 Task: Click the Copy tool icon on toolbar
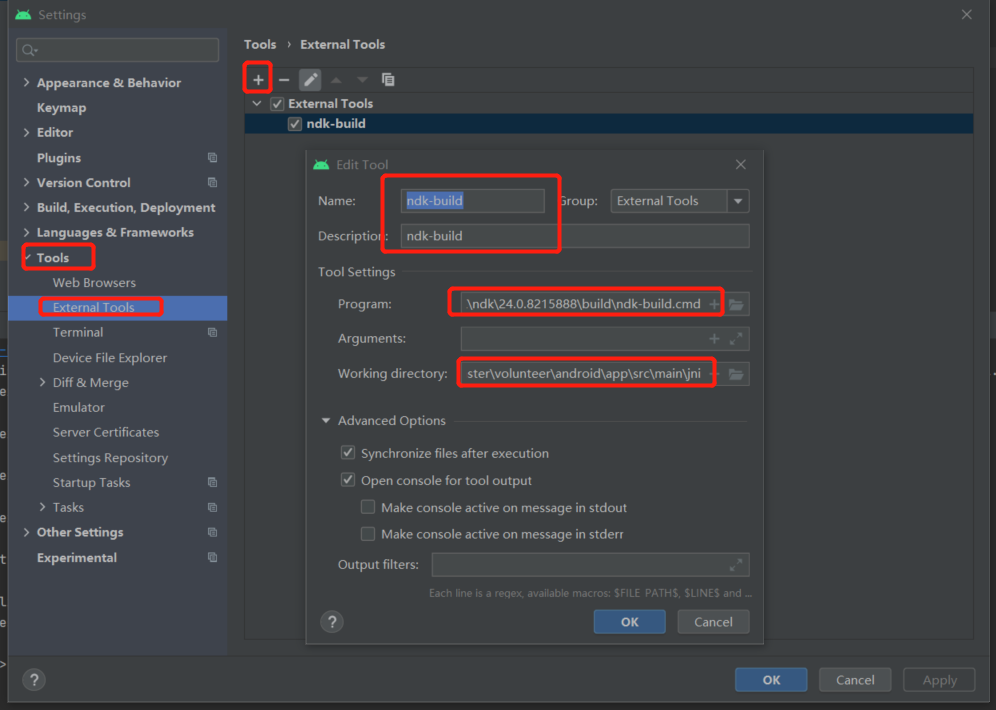(388, 79)
